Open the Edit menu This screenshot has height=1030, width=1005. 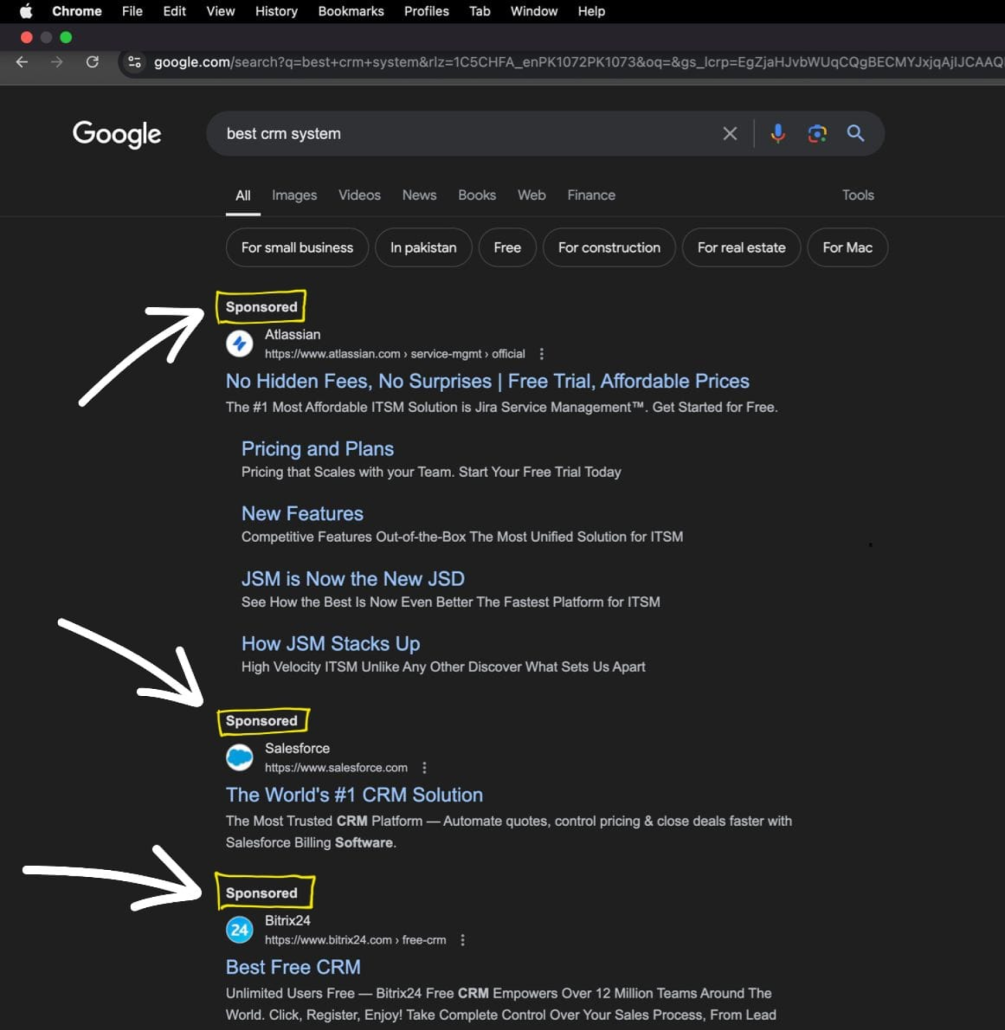point(174,11)
